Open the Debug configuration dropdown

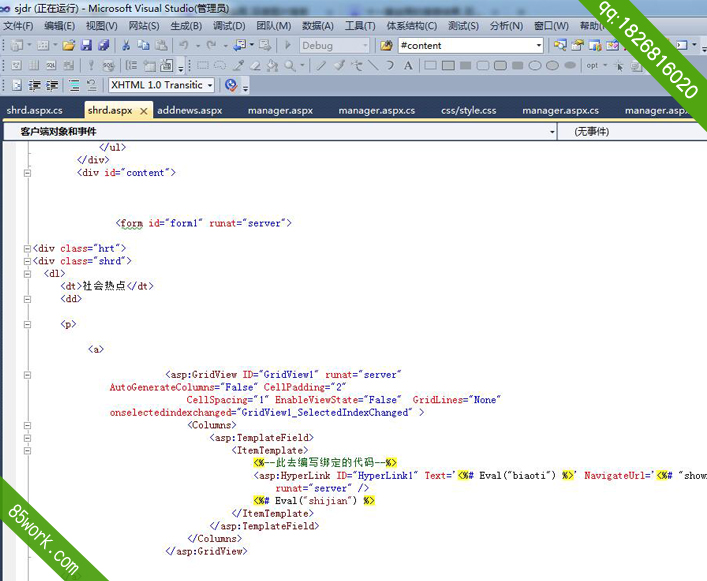coord(365,45)
